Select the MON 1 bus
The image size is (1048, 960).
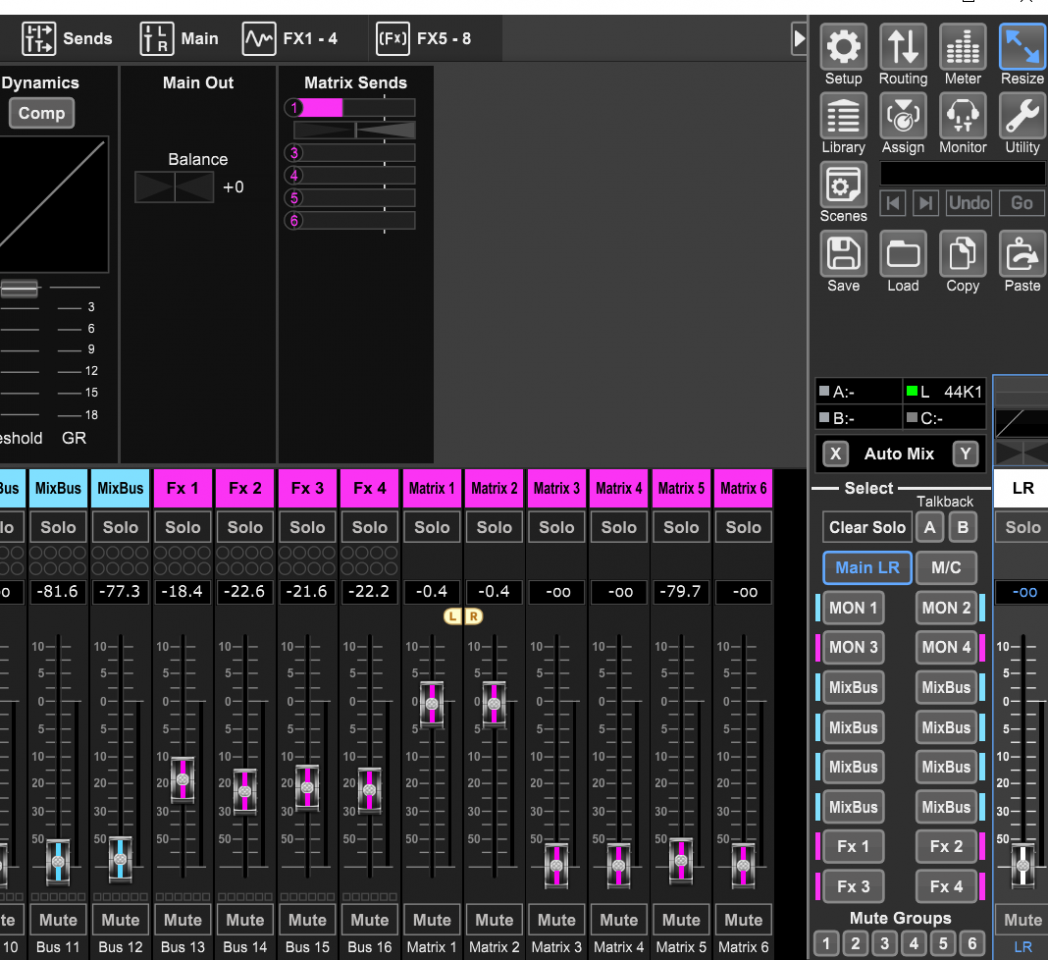(x=854, y=608)
